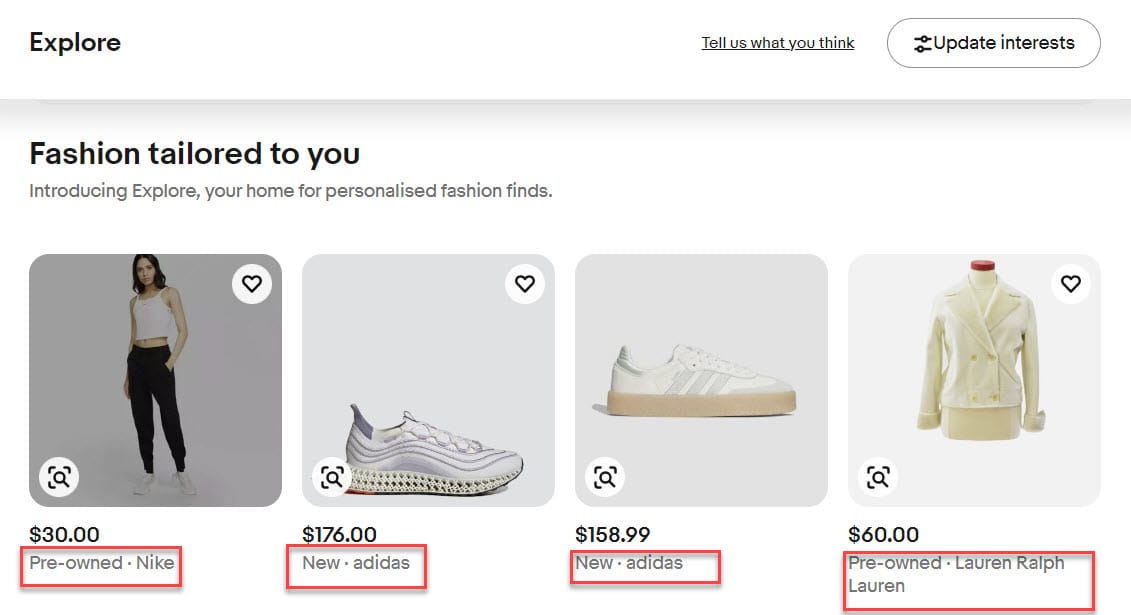This screenshot has width=1131, height=615.
Task: Open visual search on $158.99 adidas shoe
Action: tap(605, 477)
